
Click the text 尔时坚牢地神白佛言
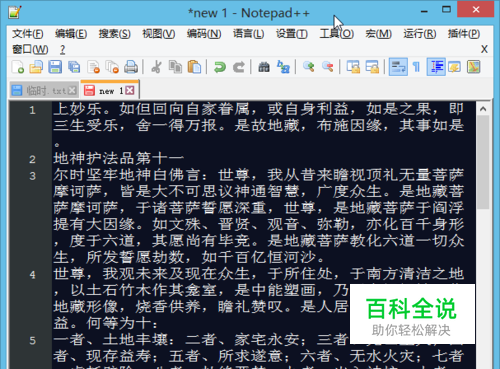(127, 175)
